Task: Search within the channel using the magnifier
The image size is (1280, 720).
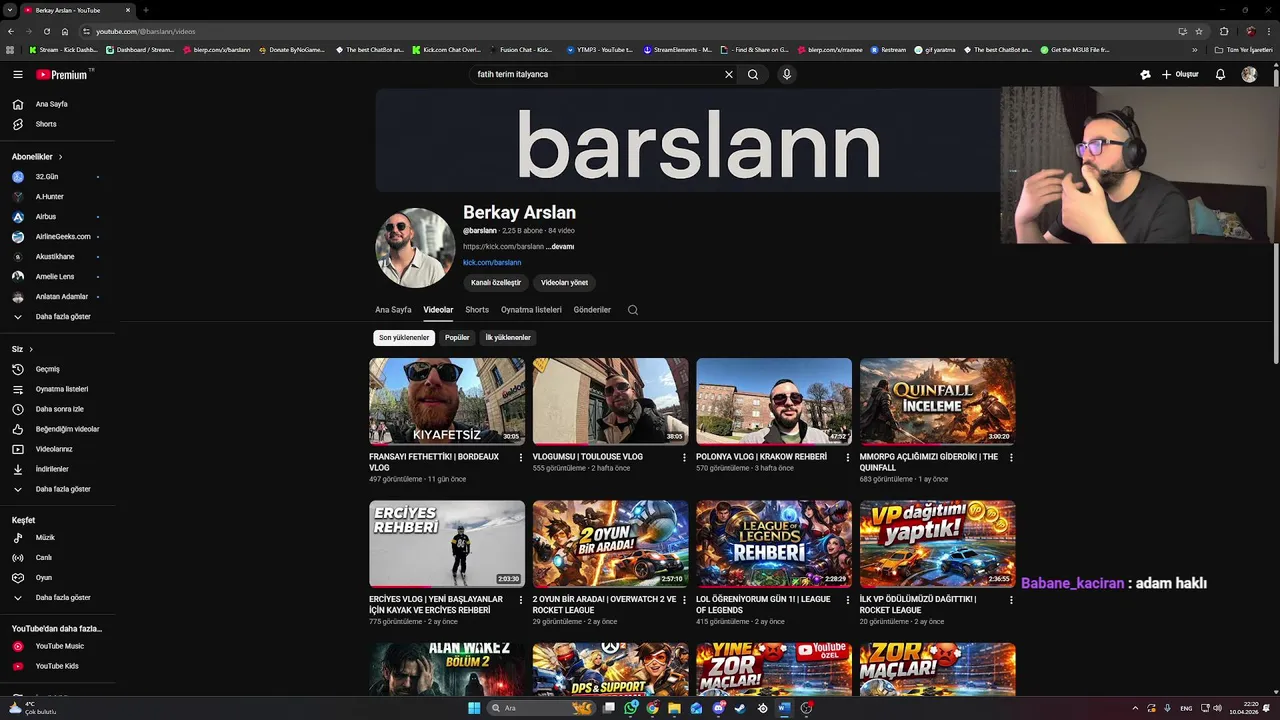Action: click(632, 310)
